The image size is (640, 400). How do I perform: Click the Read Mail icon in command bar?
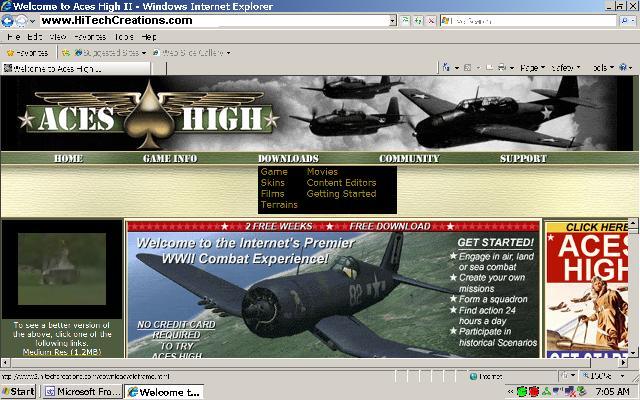489,68
